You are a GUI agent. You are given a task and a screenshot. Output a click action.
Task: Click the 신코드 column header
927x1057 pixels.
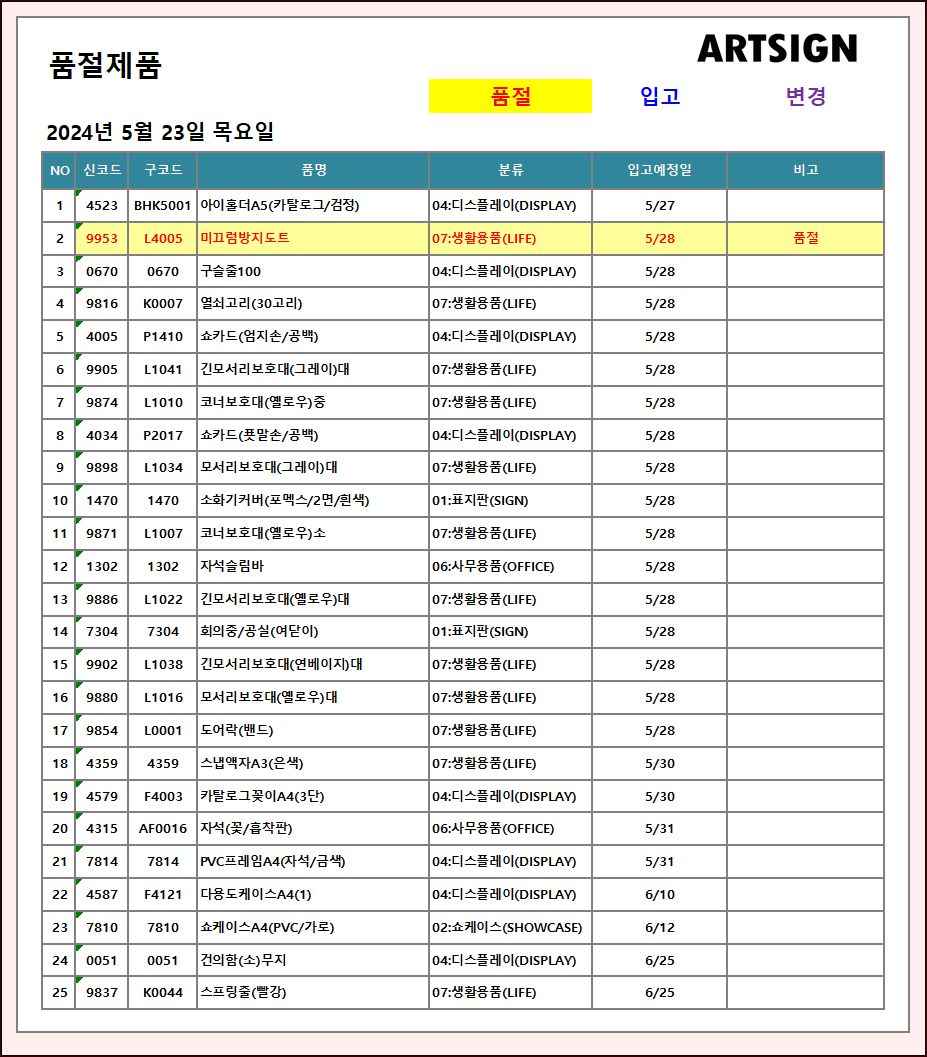pos(102,170)
